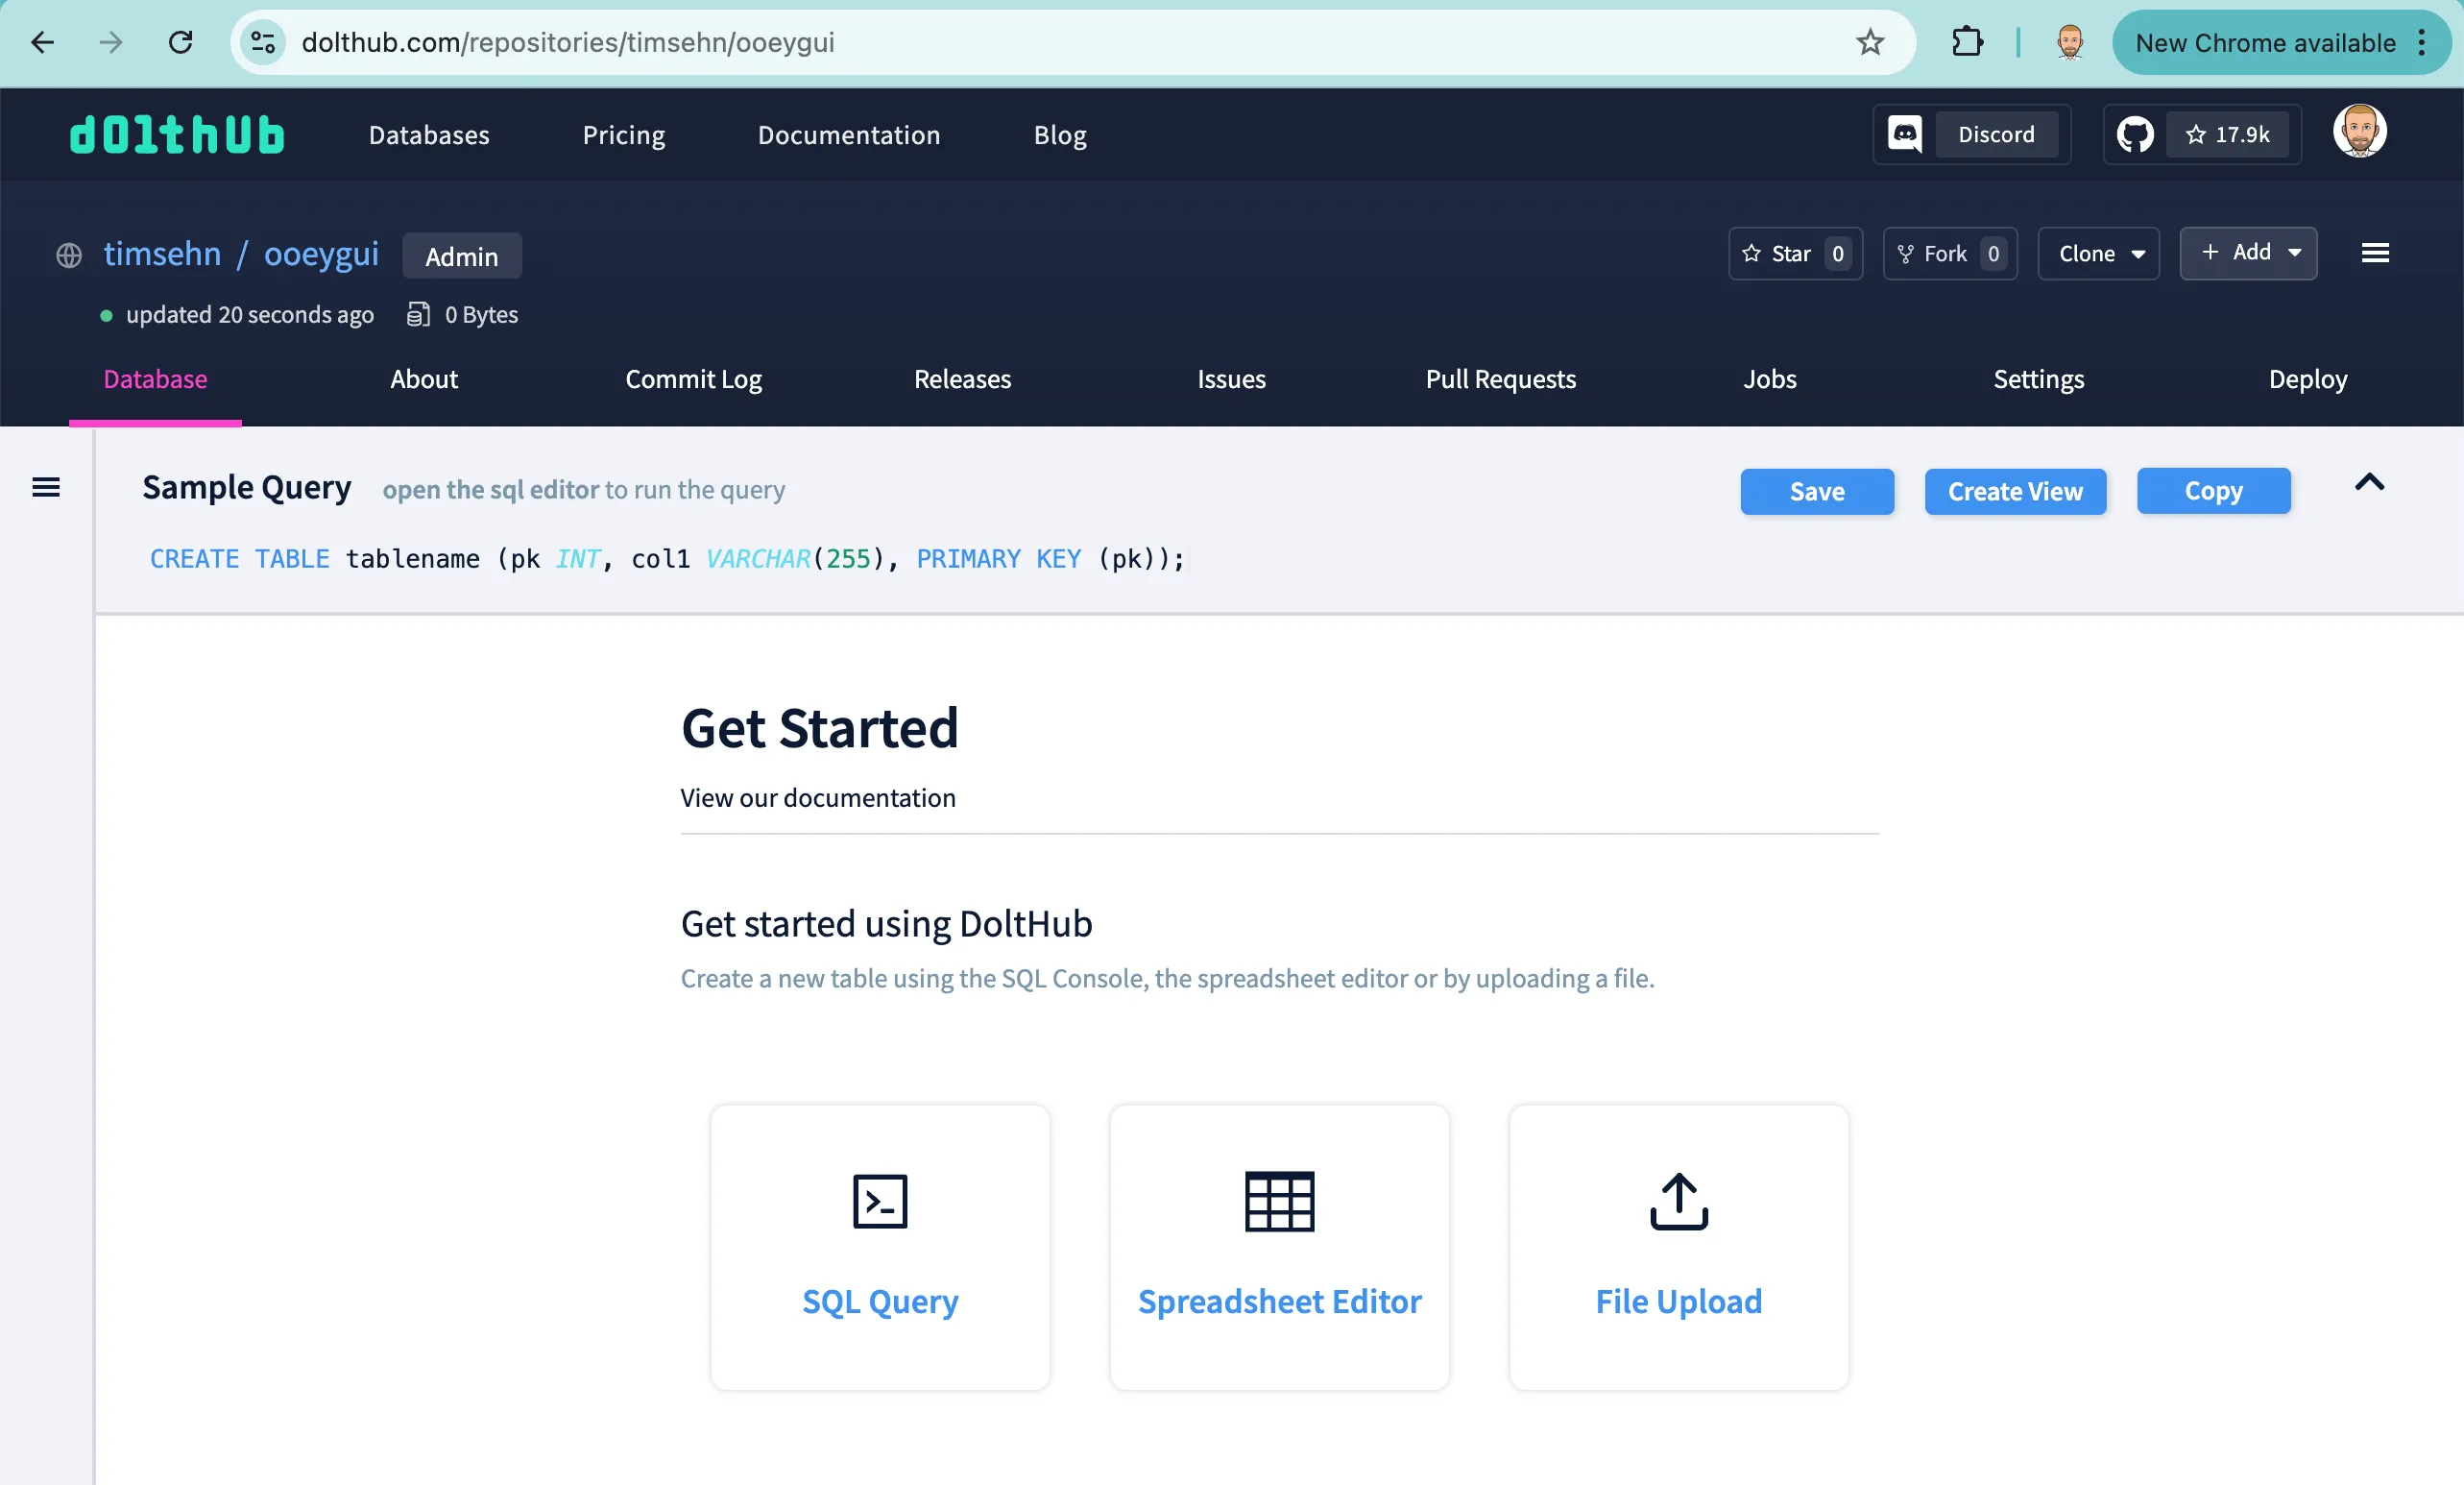Open the query panel sidebar hamburger menu

(46, 487)
